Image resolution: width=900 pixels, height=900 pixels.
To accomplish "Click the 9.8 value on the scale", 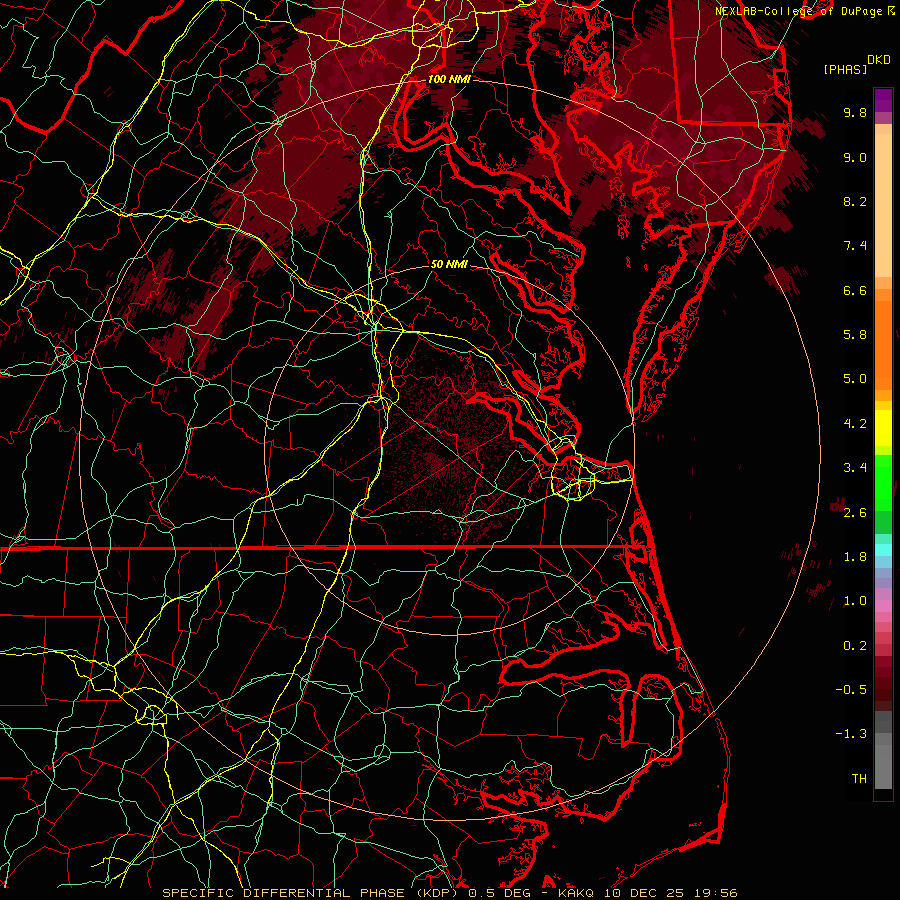I will pos(855,112).
